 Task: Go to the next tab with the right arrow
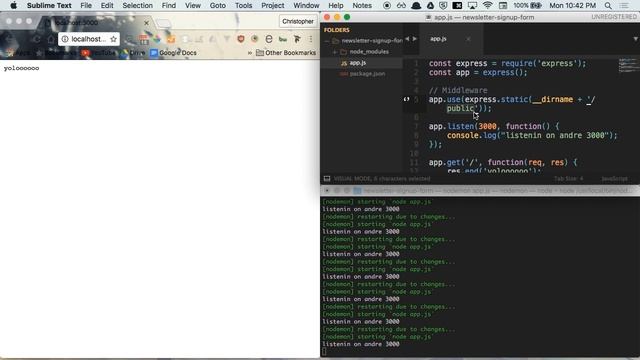tap(415, 39)
